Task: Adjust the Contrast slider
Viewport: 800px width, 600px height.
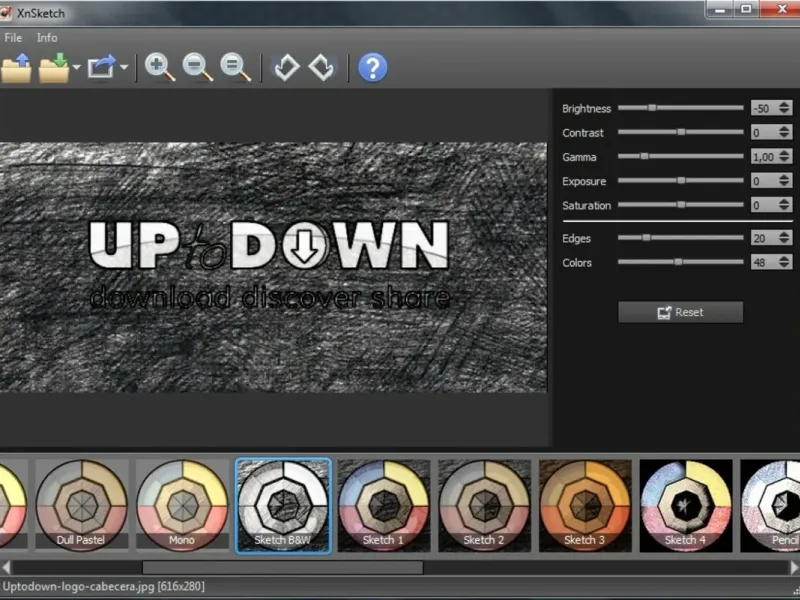Action: [x=681, y=132]
